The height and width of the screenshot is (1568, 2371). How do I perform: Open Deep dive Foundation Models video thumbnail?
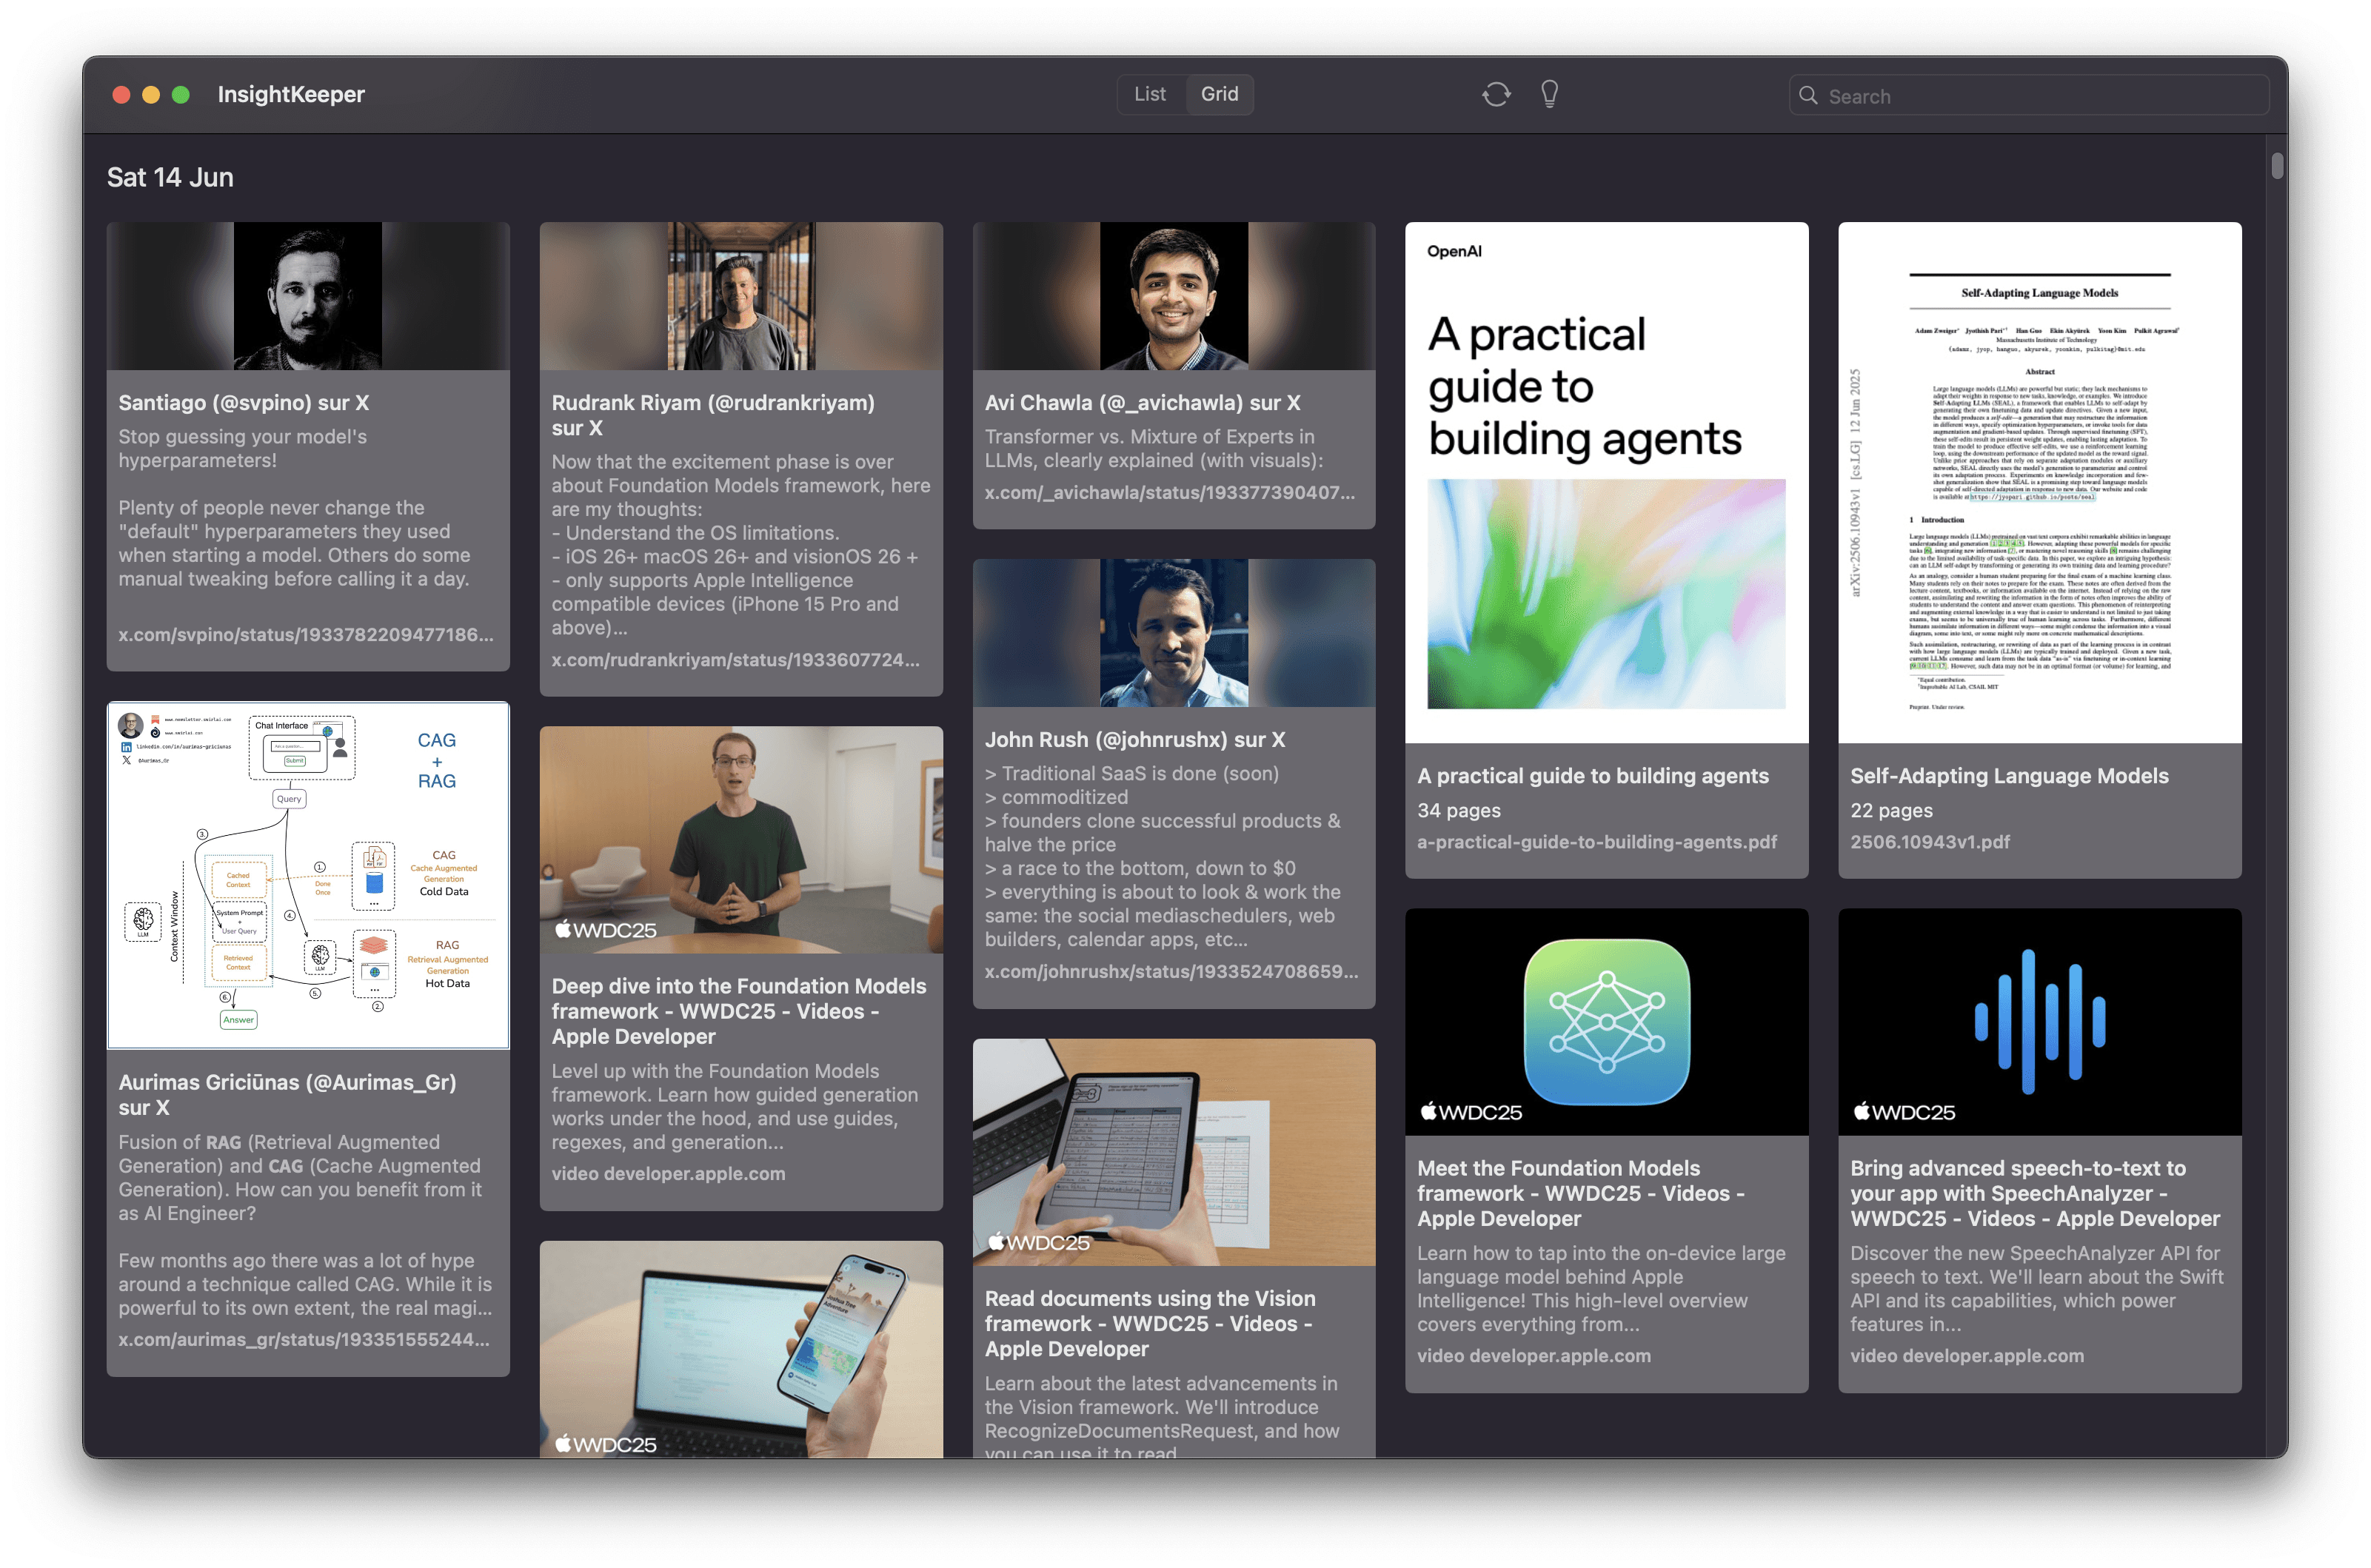[x=741, y=839]
